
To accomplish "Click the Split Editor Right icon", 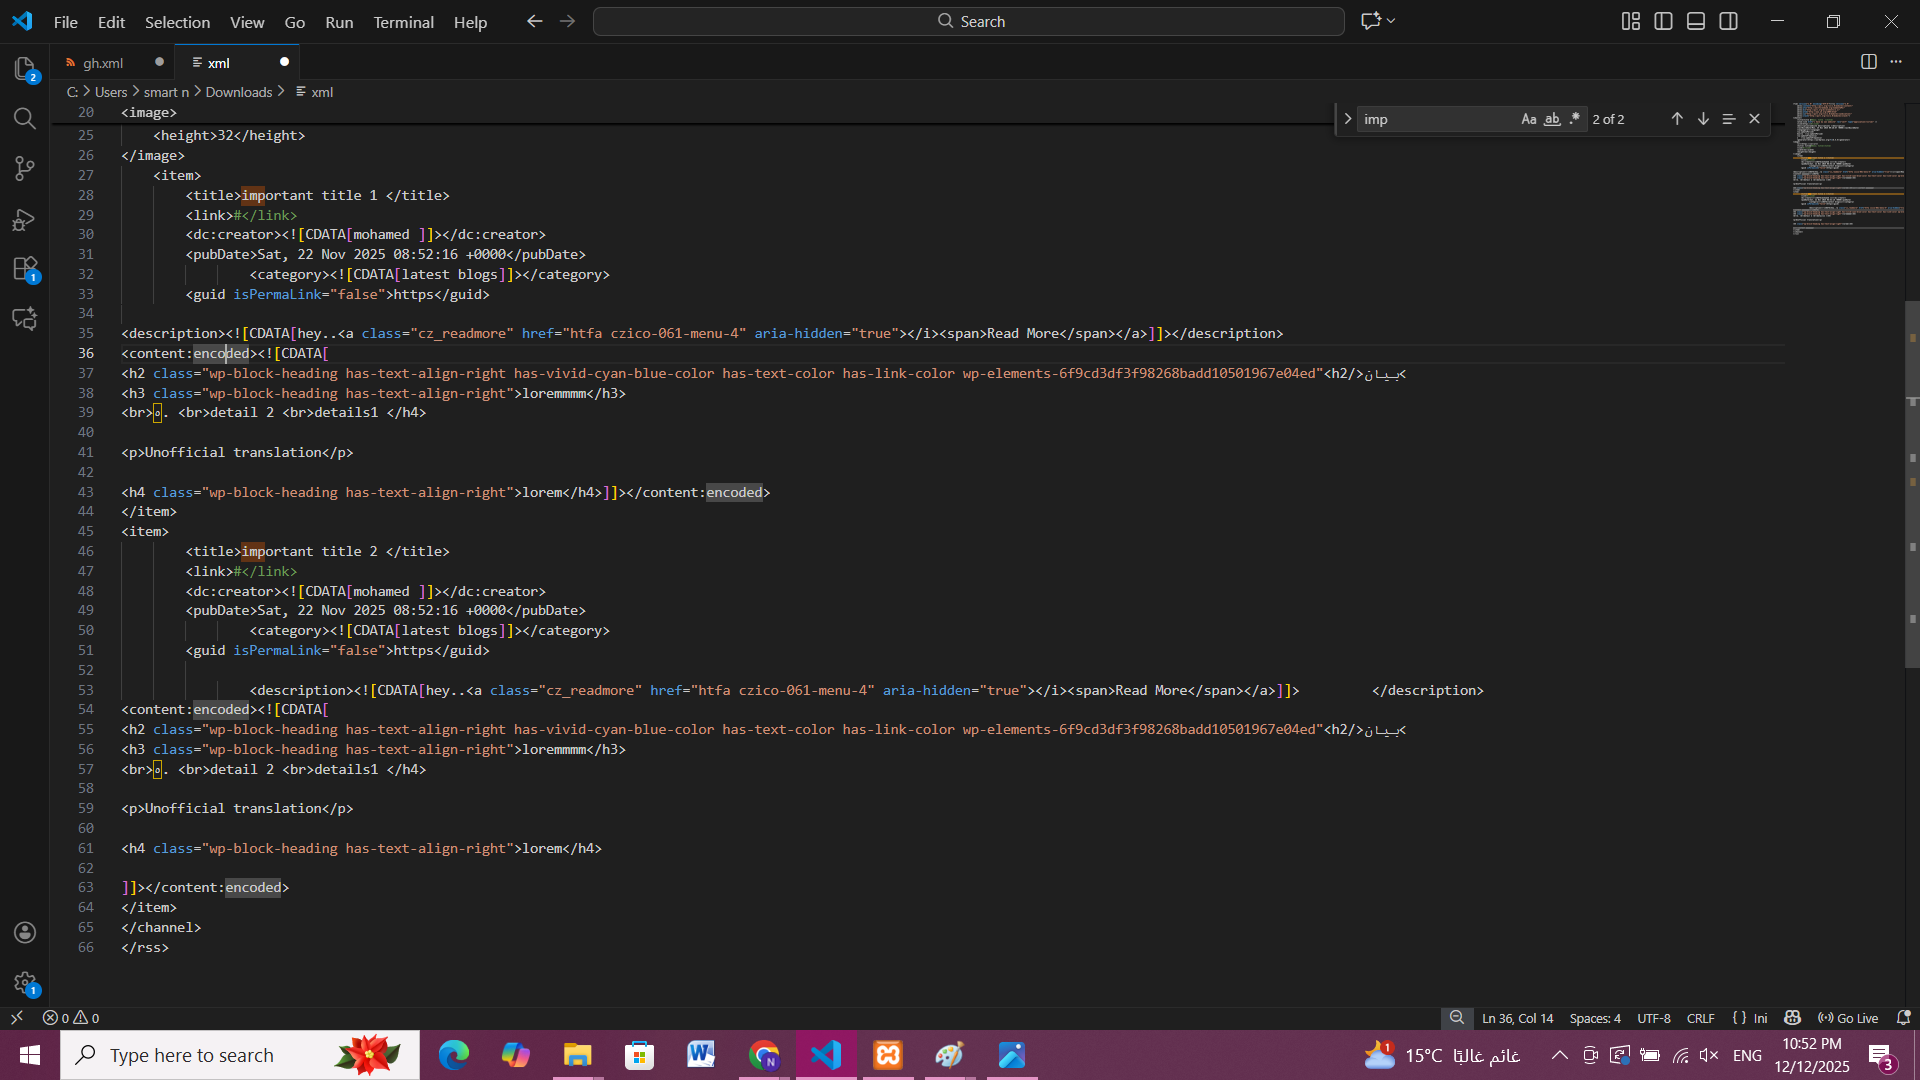I will point(1868,62).
